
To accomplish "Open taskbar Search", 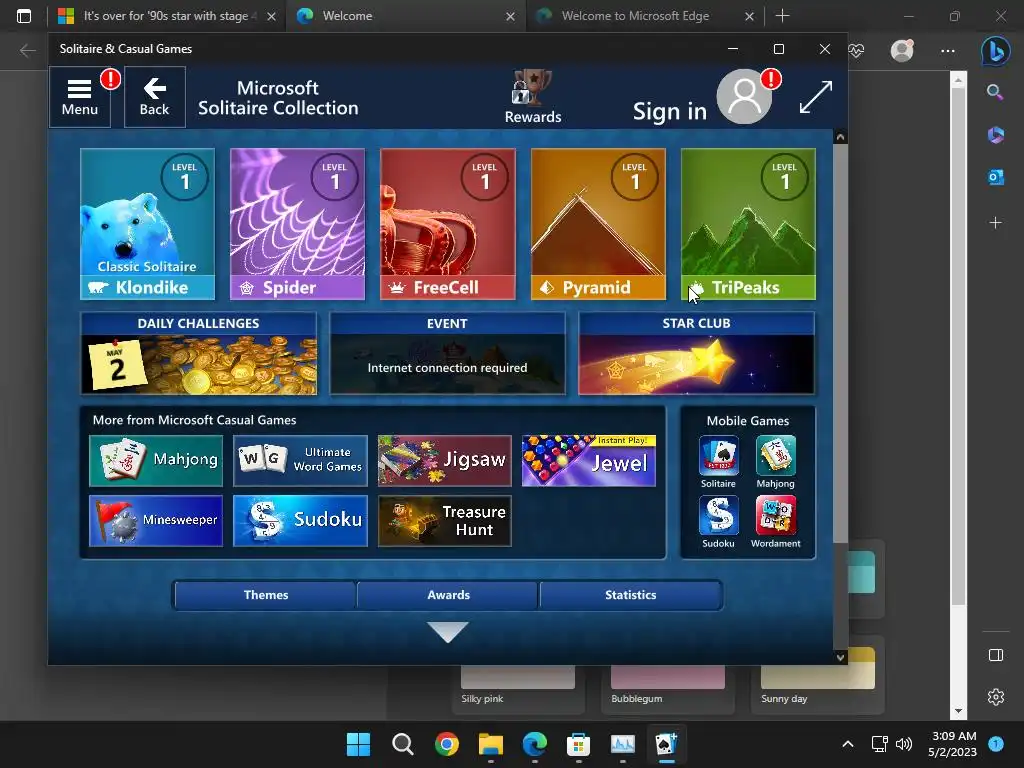I will coord(402,744).
